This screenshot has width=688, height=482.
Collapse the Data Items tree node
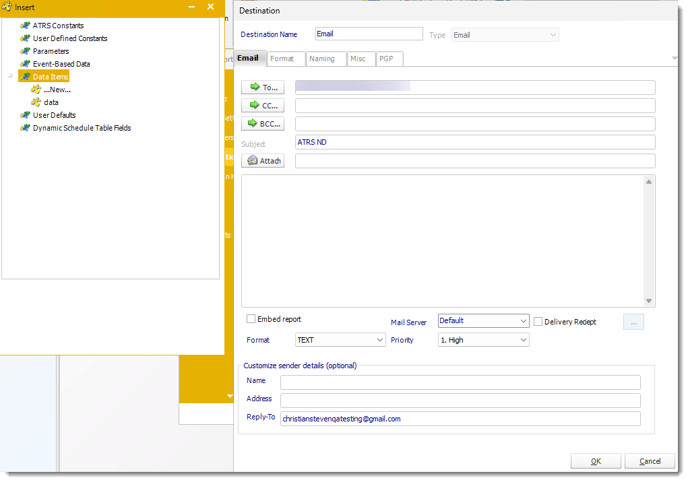pyautogui.click(x=11, y=77)
